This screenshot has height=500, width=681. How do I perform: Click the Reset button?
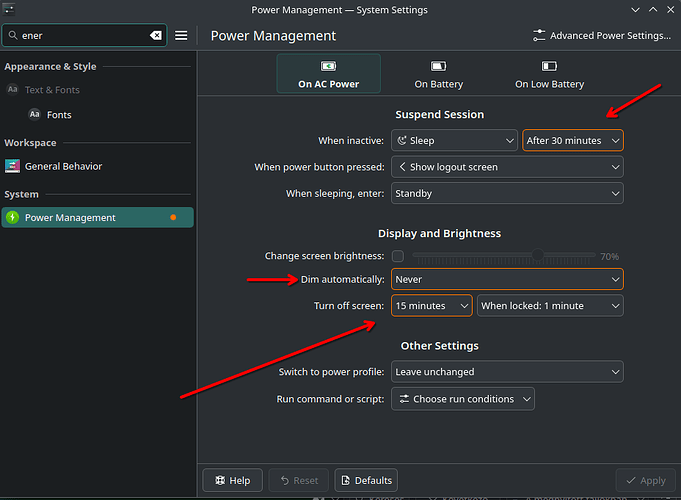pyautogui.click(x=299, y=480)
